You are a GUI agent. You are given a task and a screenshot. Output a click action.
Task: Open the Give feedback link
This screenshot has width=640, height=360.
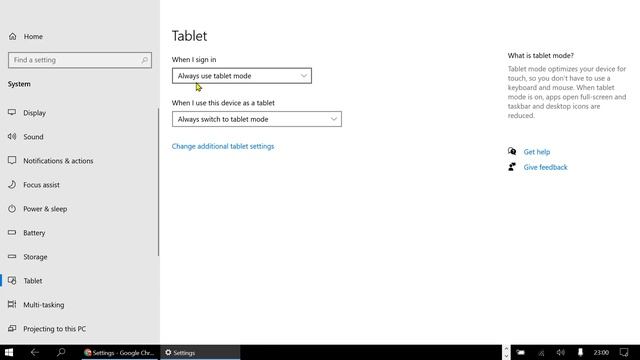pyautogui.click(x=545, y=167)
